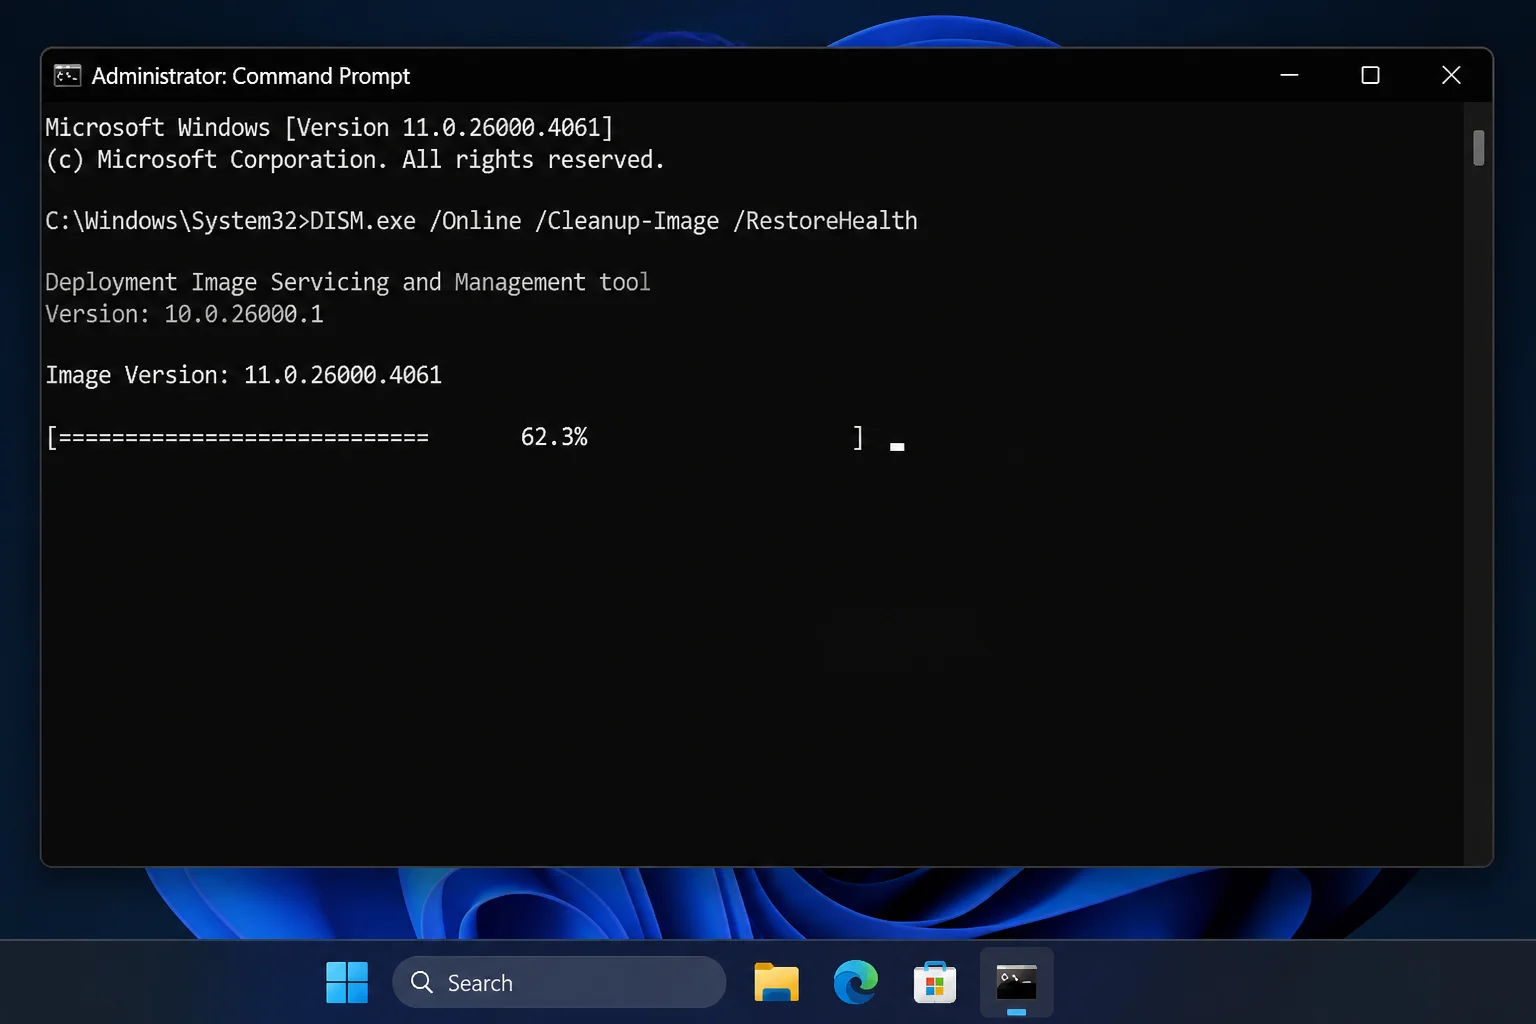Click the 'Version: 10.0.26000.1' line
This screenshot has height=1024, width=1536.
coord(184,314)
